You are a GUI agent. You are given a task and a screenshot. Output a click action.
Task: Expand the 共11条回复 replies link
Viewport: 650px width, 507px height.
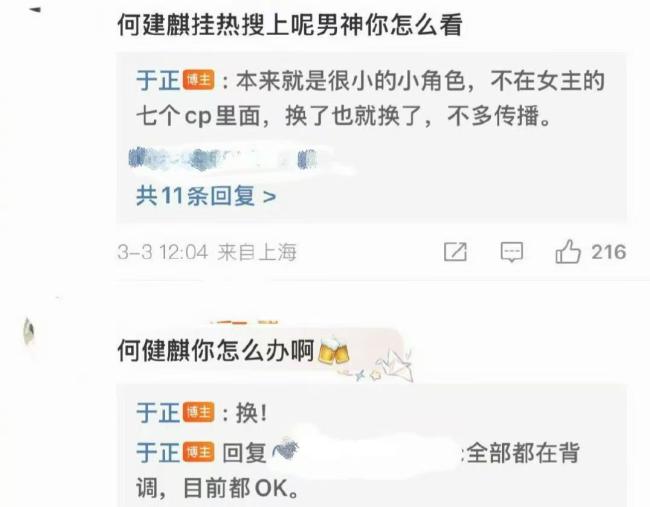click(x=206, y=196)
